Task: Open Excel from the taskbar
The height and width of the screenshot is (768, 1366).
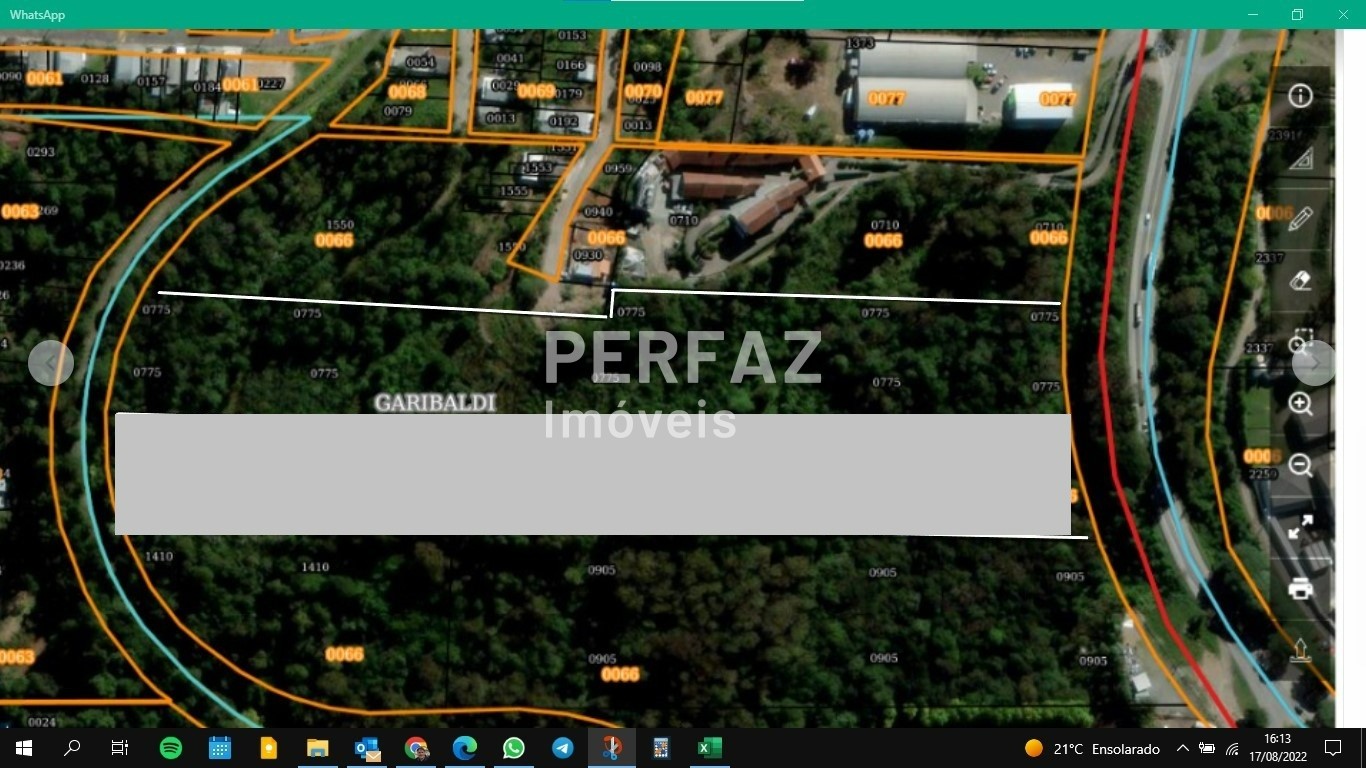Action: (x=710, y=748)
